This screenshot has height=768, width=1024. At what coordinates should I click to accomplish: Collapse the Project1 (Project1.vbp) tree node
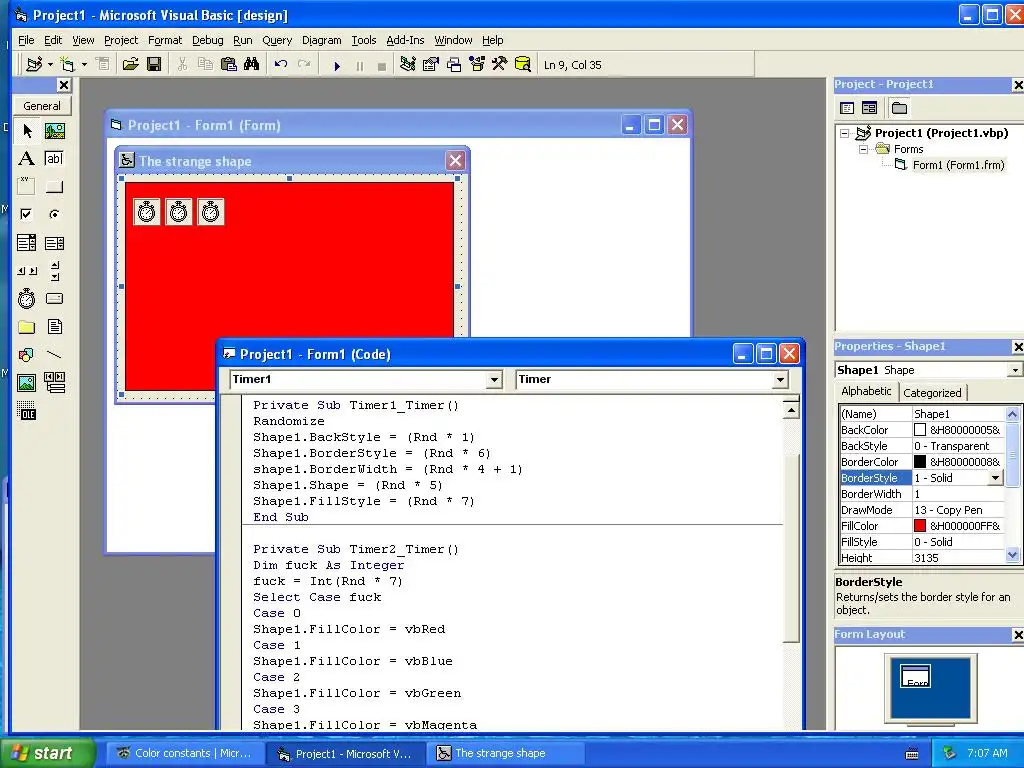tap(844, 133)
